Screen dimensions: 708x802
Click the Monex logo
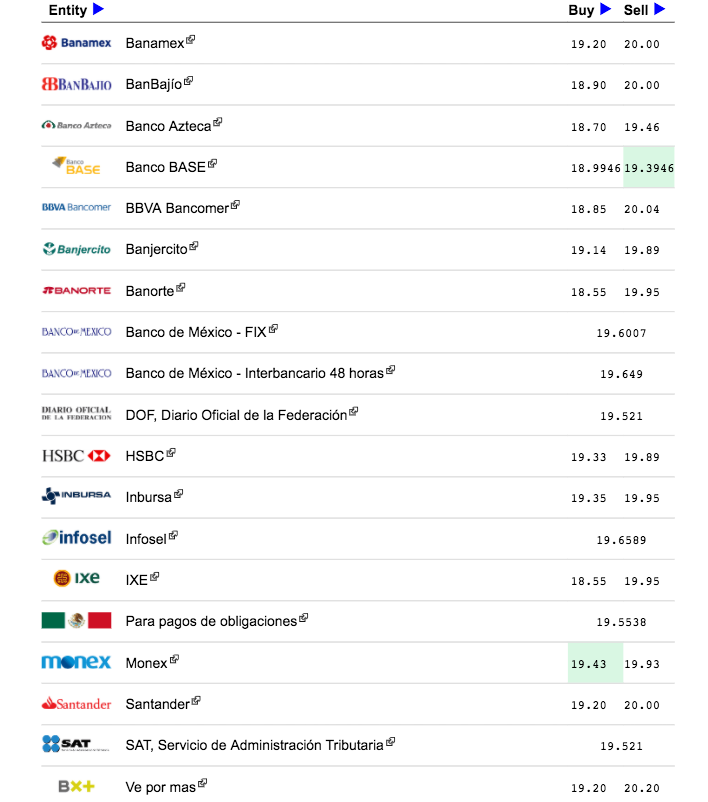click(x=76, y=662)
